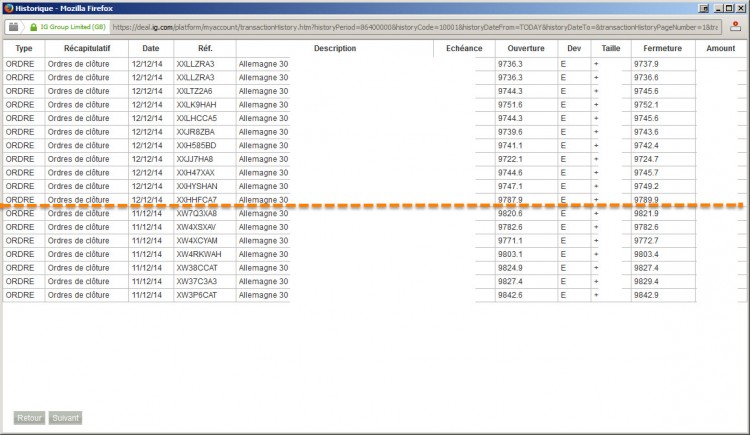This screenshot has height=435, width=750.
Task: Click the URL address field
Action: click(415, 27)
